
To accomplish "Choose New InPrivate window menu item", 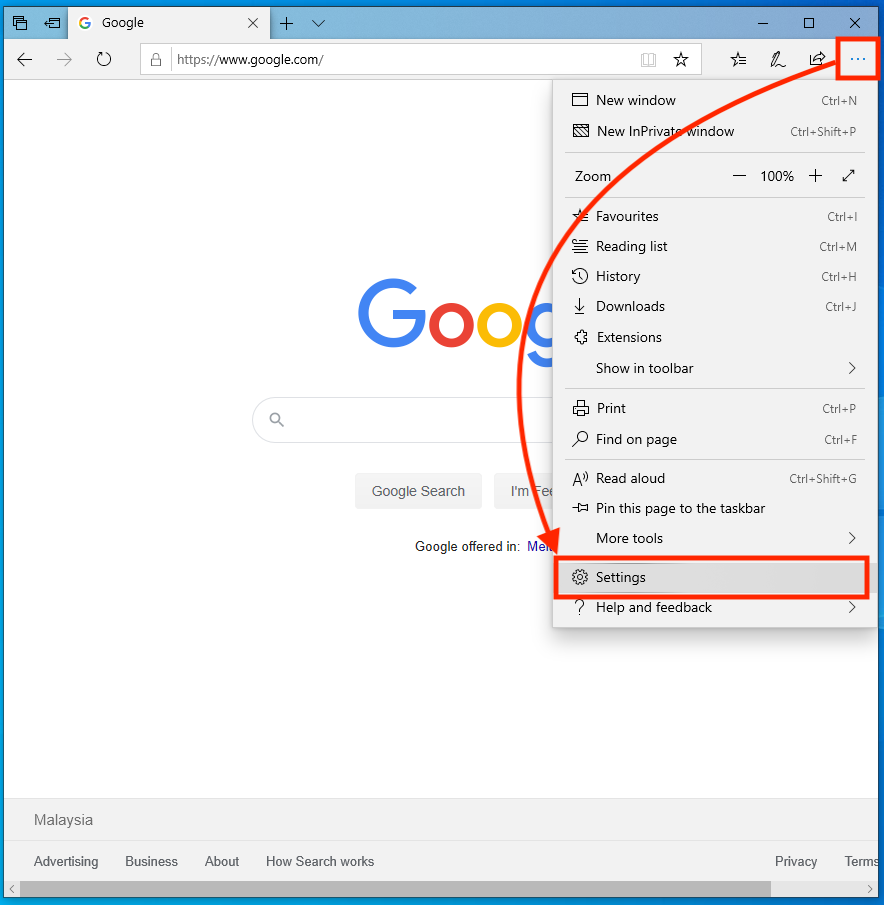I will tap(665, 131).
